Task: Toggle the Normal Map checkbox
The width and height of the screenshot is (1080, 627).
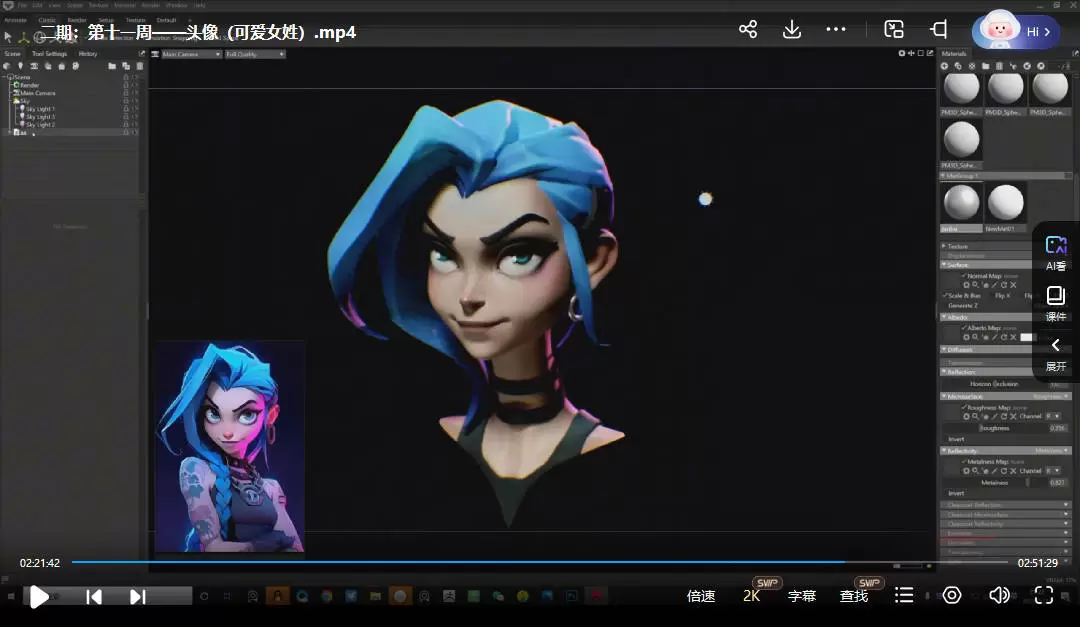Action: click(964, 276)
